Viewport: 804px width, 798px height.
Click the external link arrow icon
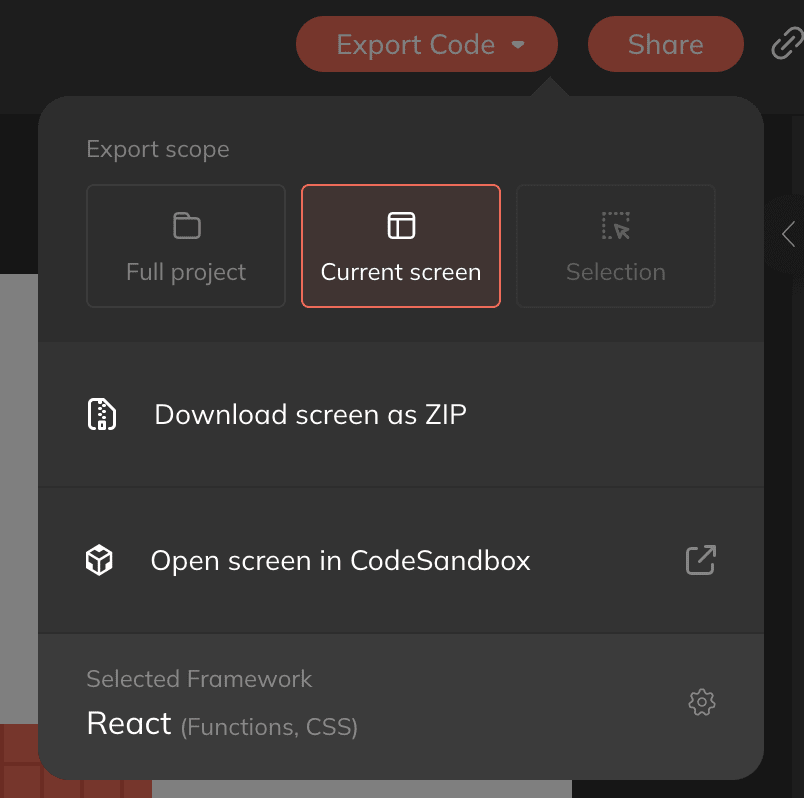point(701,560)
